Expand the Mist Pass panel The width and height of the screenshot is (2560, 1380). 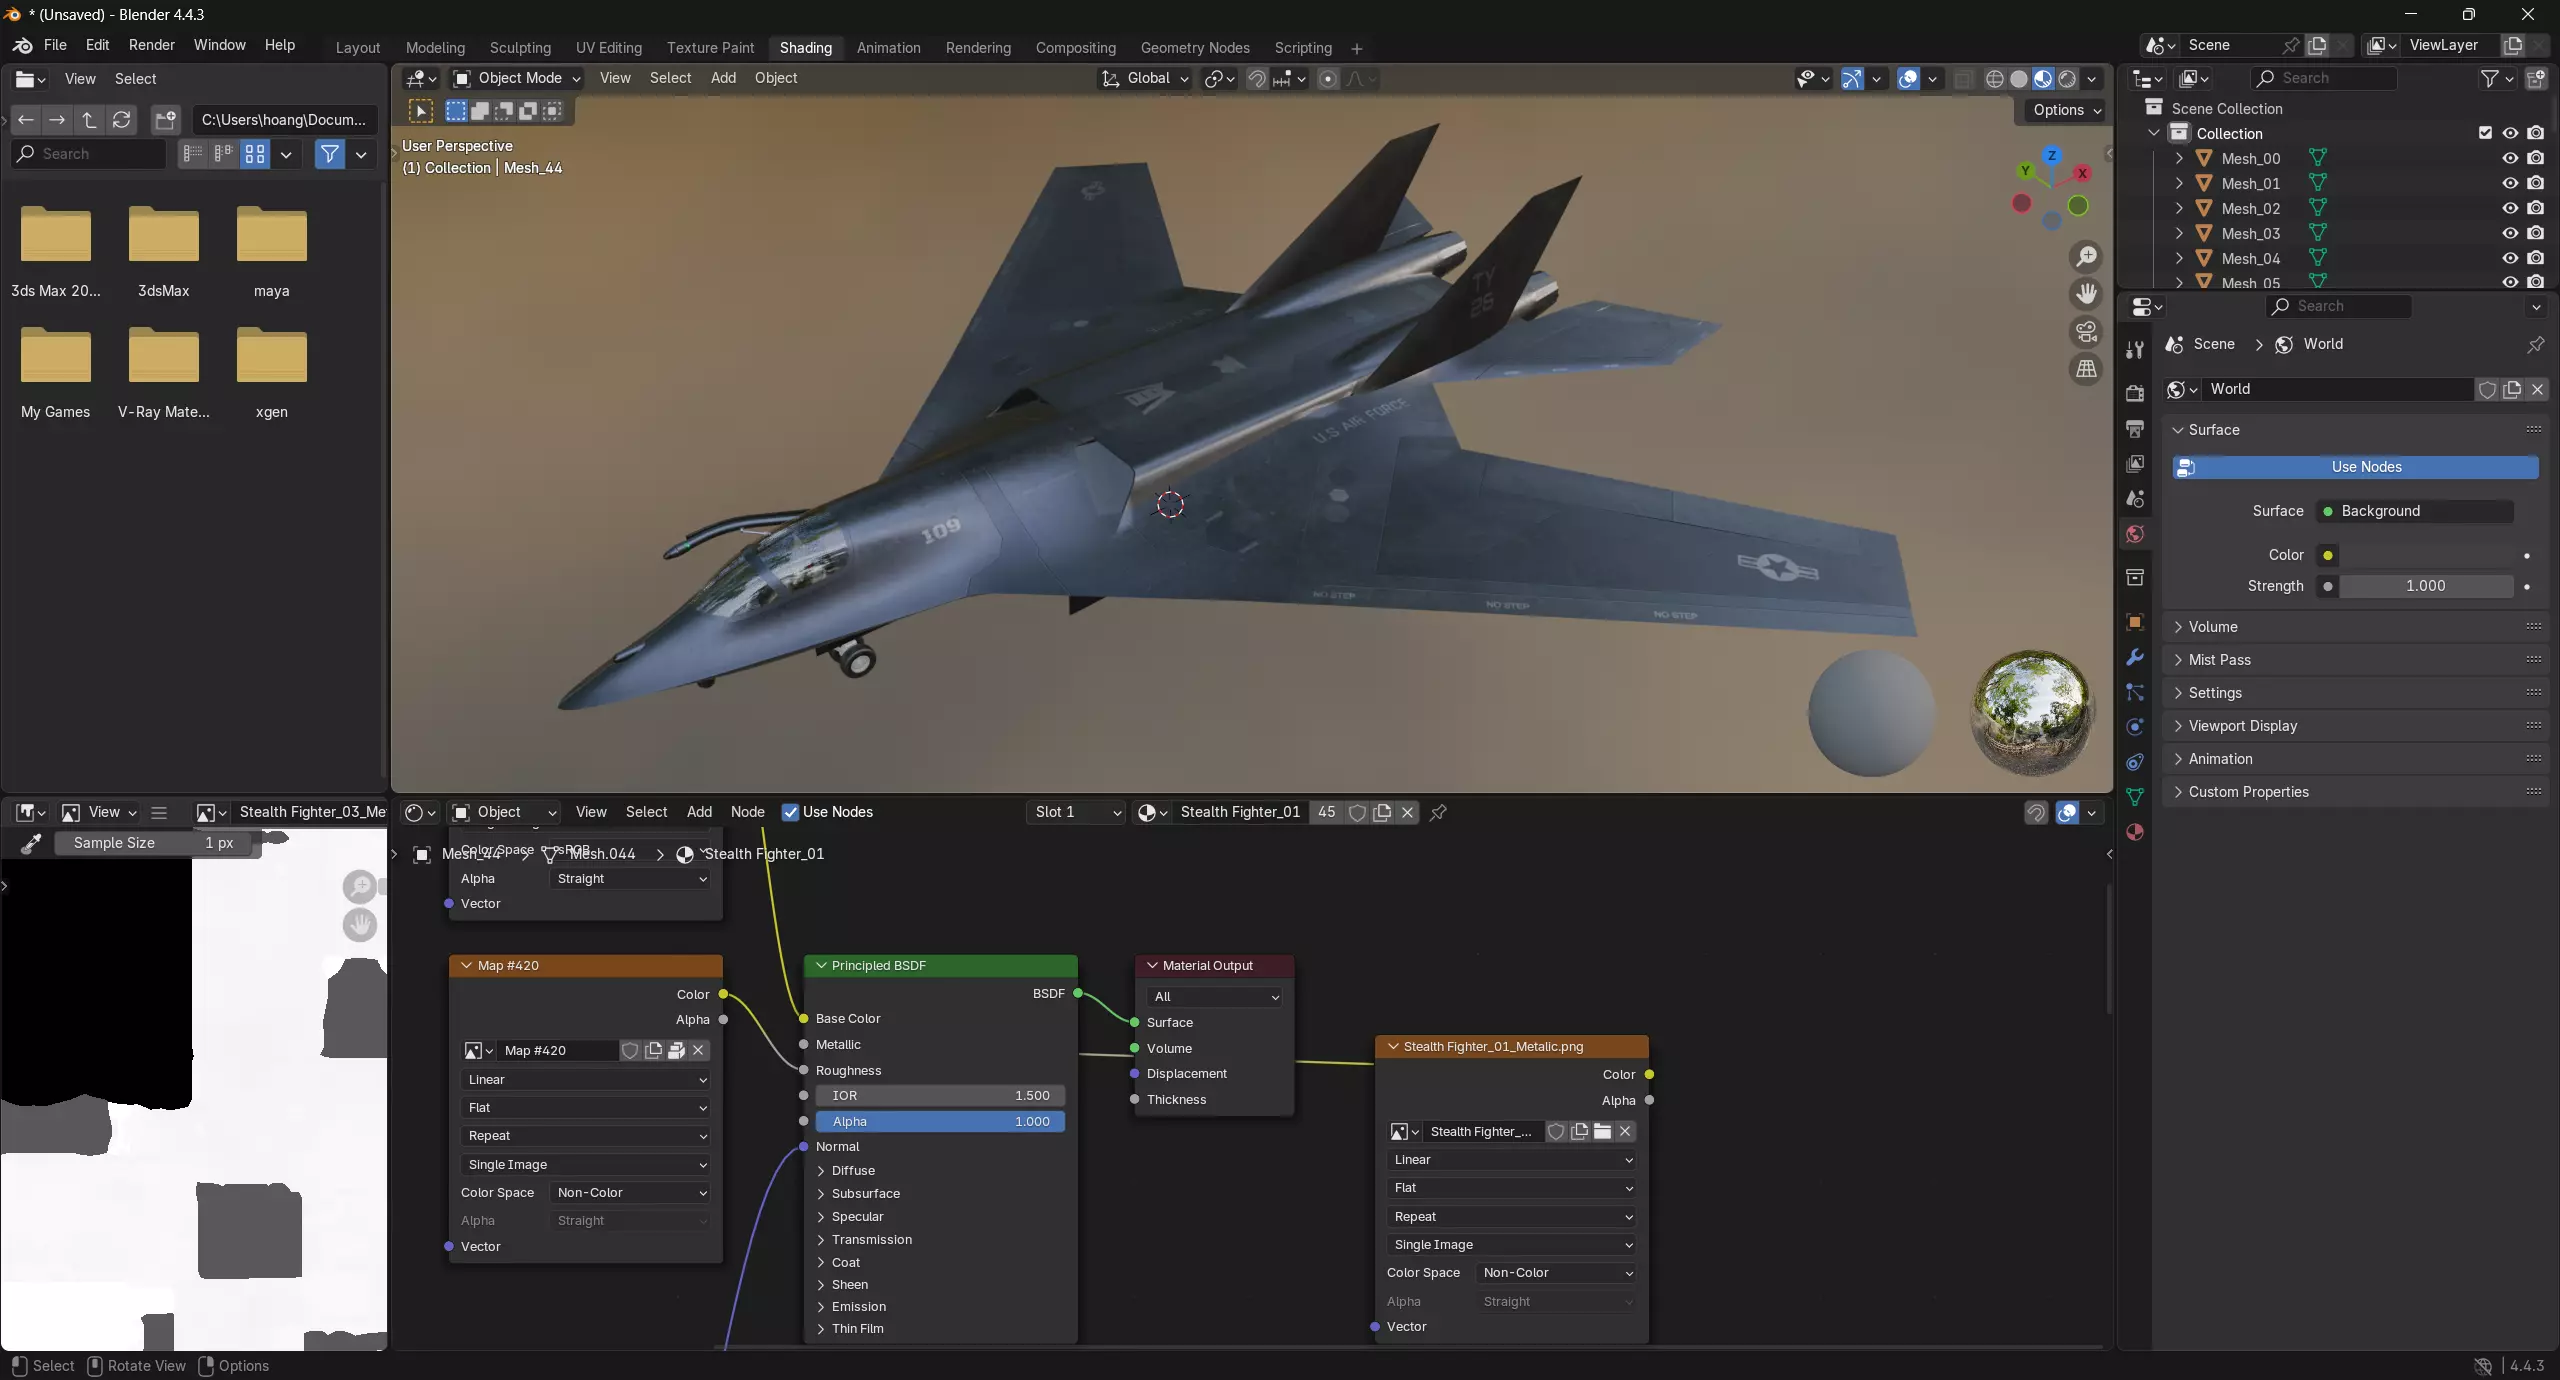[x=2355, y=660]
